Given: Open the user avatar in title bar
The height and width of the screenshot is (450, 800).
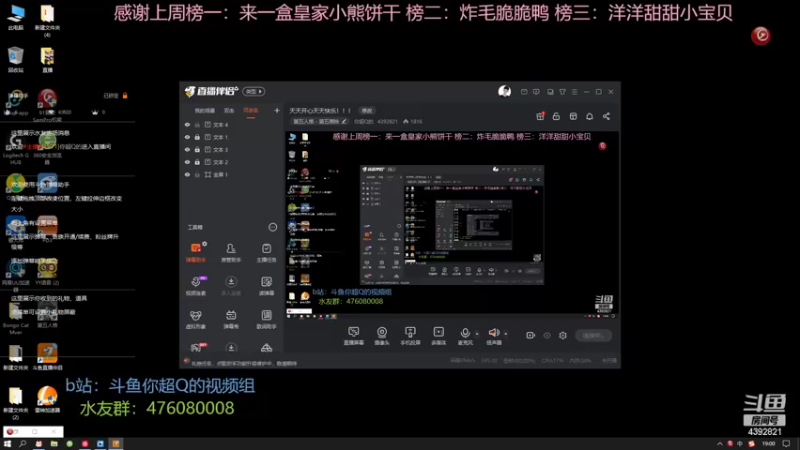Looking at the screenshot, I should coord(504,91).
